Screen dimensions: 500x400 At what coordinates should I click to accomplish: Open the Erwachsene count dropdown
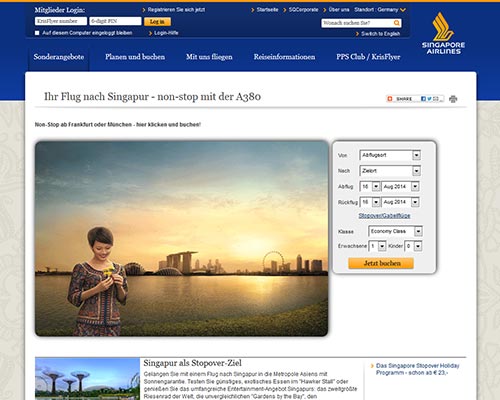[377, 246]
